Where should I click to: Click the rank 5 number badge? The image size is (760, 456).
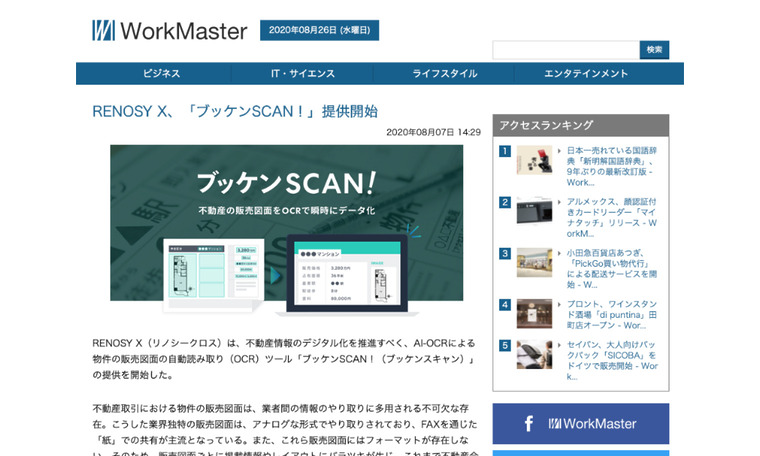505,346
